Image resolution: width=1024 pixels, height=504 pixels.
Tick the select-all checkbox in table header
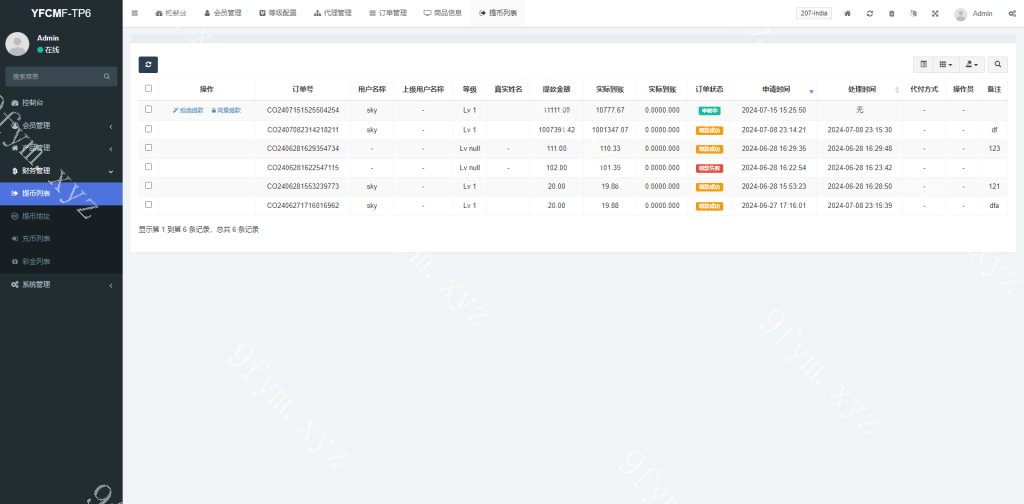pyautogui.click(x=148, y=89)
